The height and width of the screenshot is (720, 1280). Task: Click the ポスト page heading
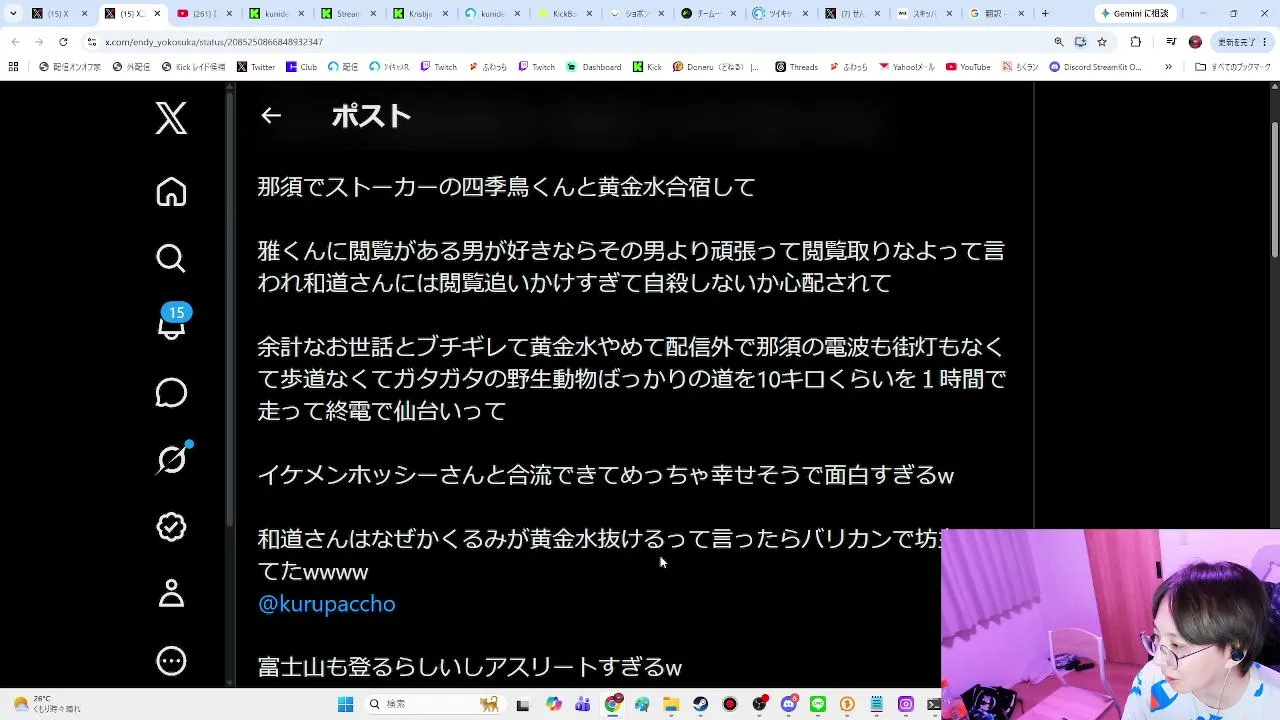coord(371,116)
